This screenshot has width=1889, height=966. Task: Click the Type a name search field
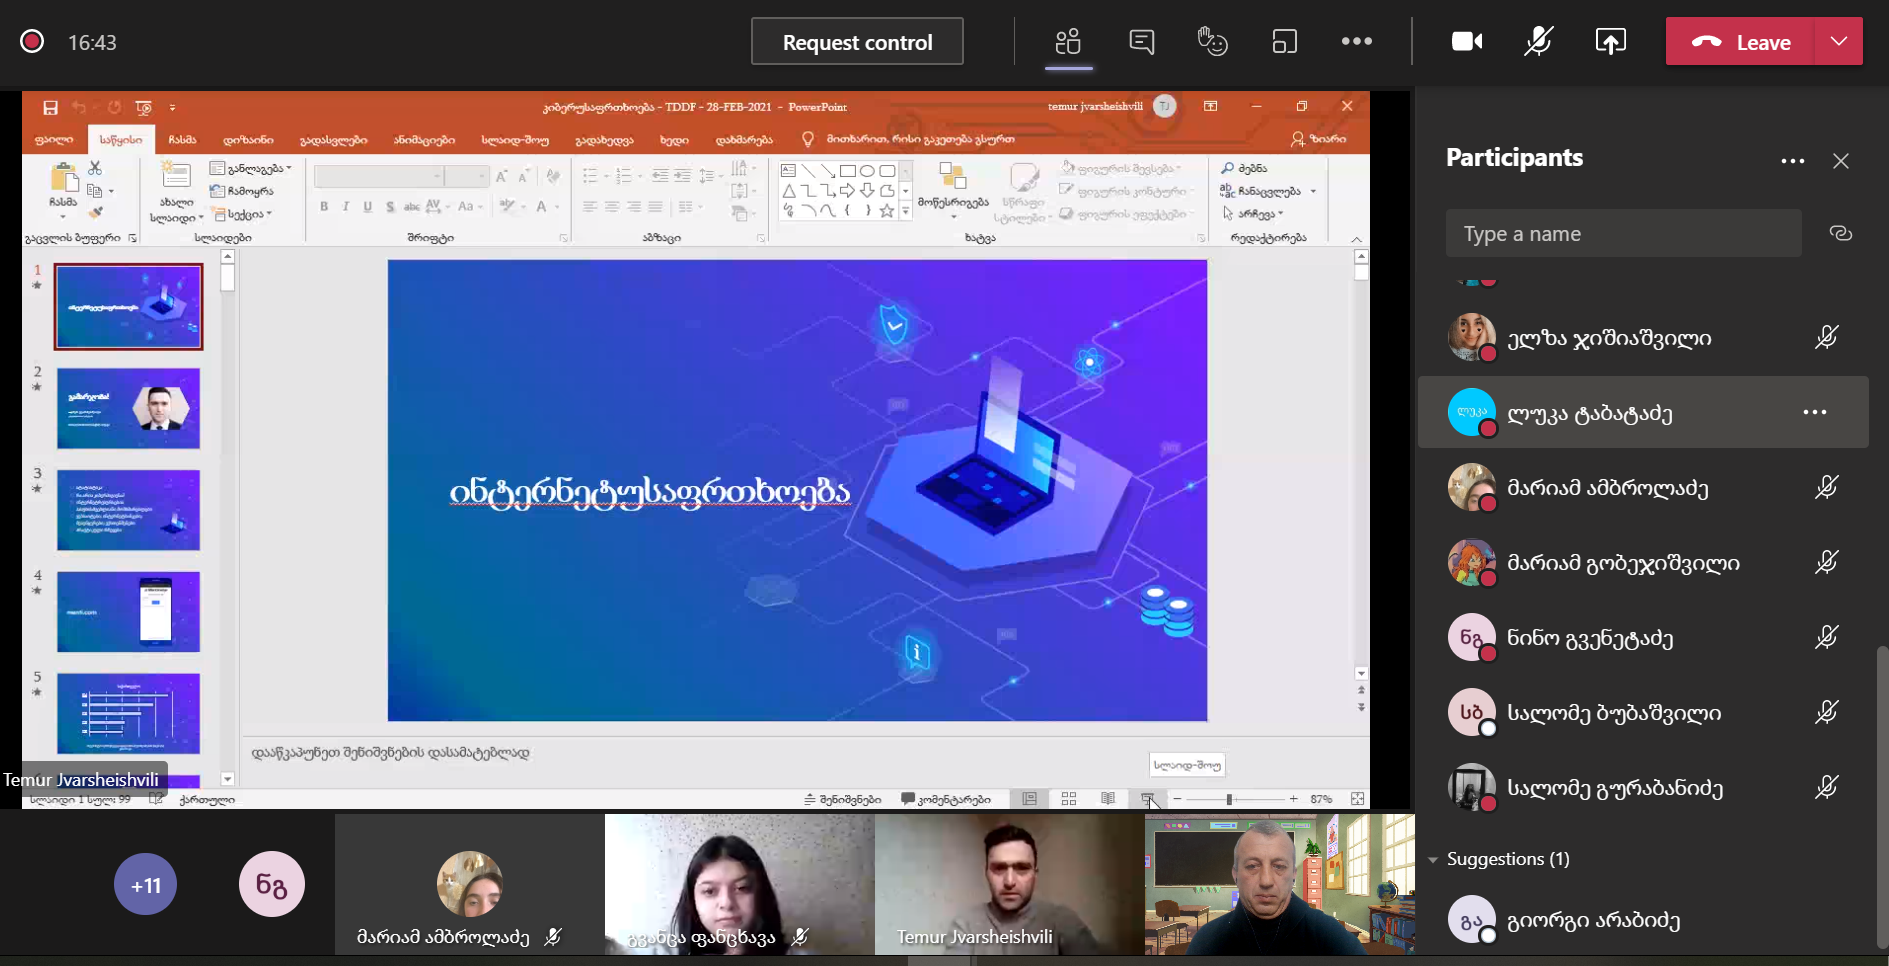[x=1623, y=234]
